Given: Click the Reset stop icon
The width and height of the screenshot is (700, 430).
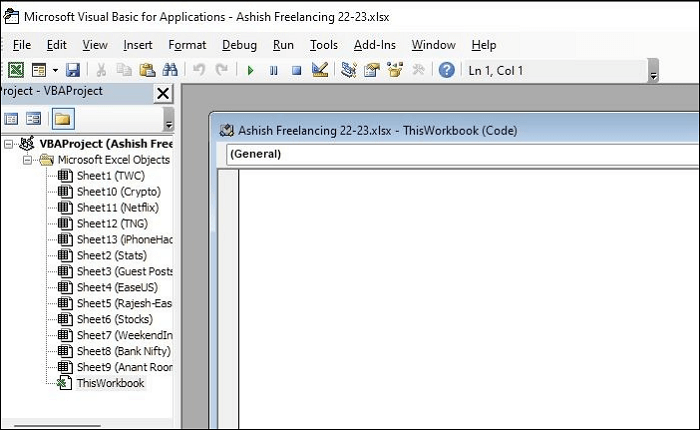Looking at the screenshot, I should (x=296, y=71).
